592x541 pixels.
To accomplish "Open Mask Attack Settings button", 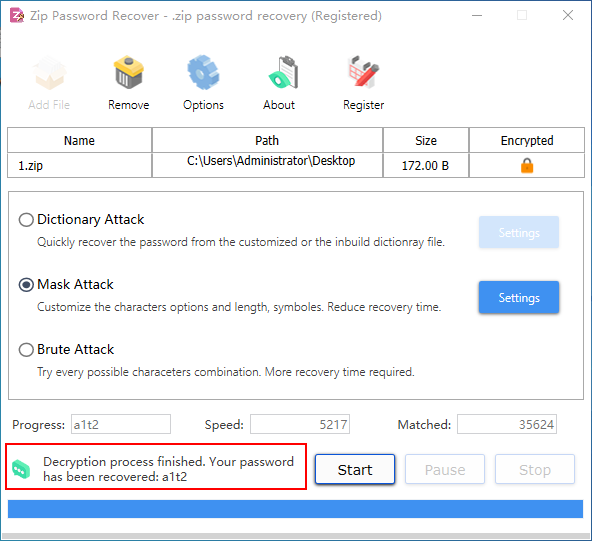I will pos(519,297).
